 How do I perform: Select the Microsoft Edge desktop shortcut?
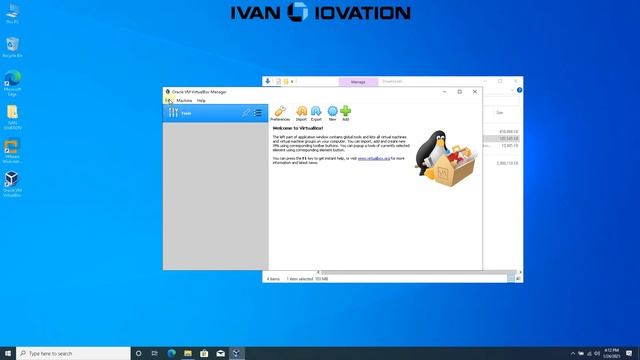(12, 83)
